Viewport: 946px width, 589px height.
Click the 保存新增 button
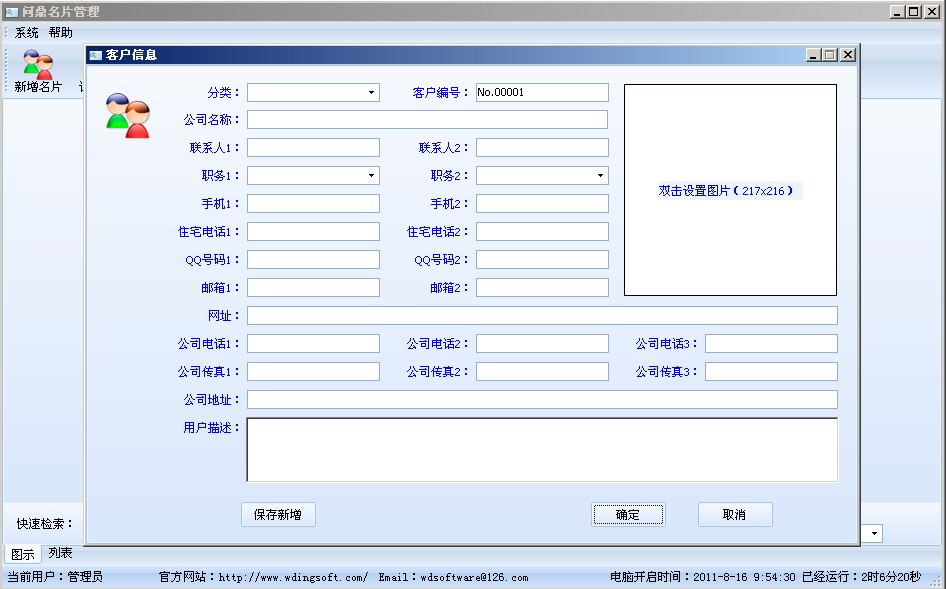tap(278, 515)
